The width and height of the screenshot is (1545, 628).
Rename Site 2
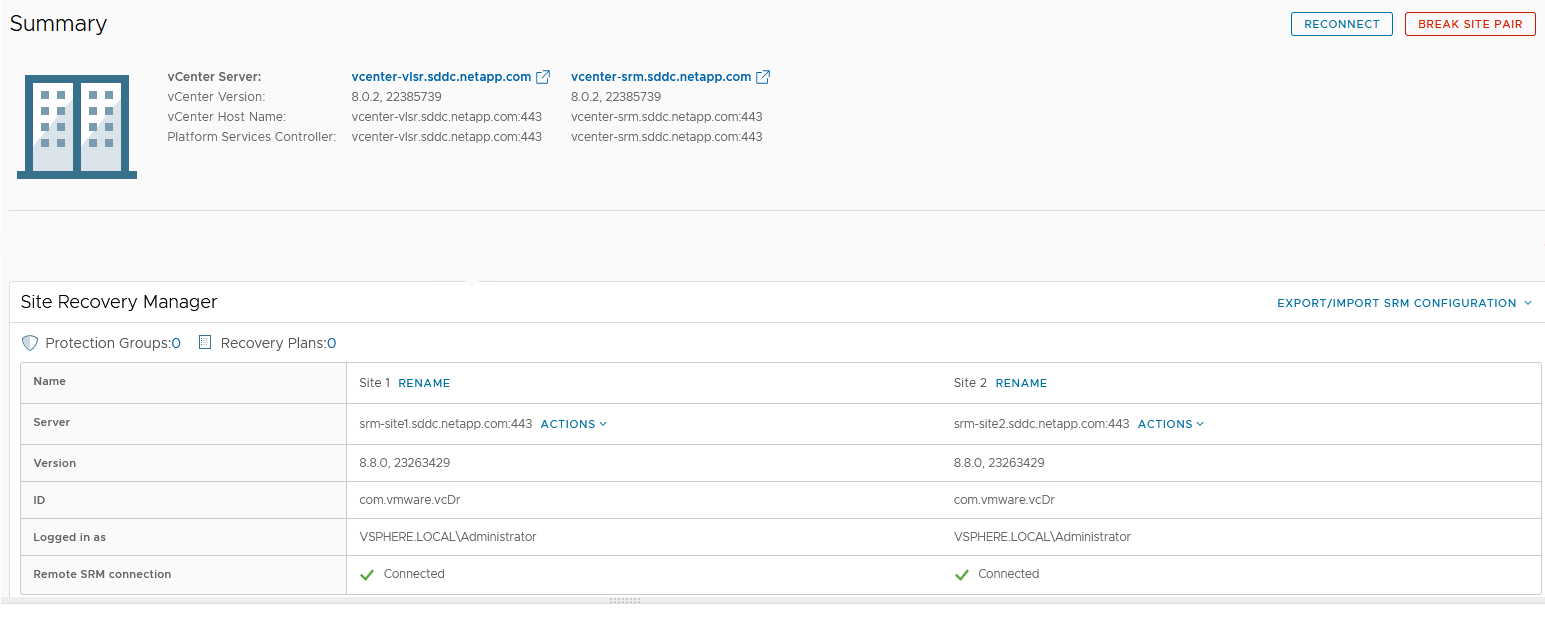pyautogui.click(x=1021, y=383)
